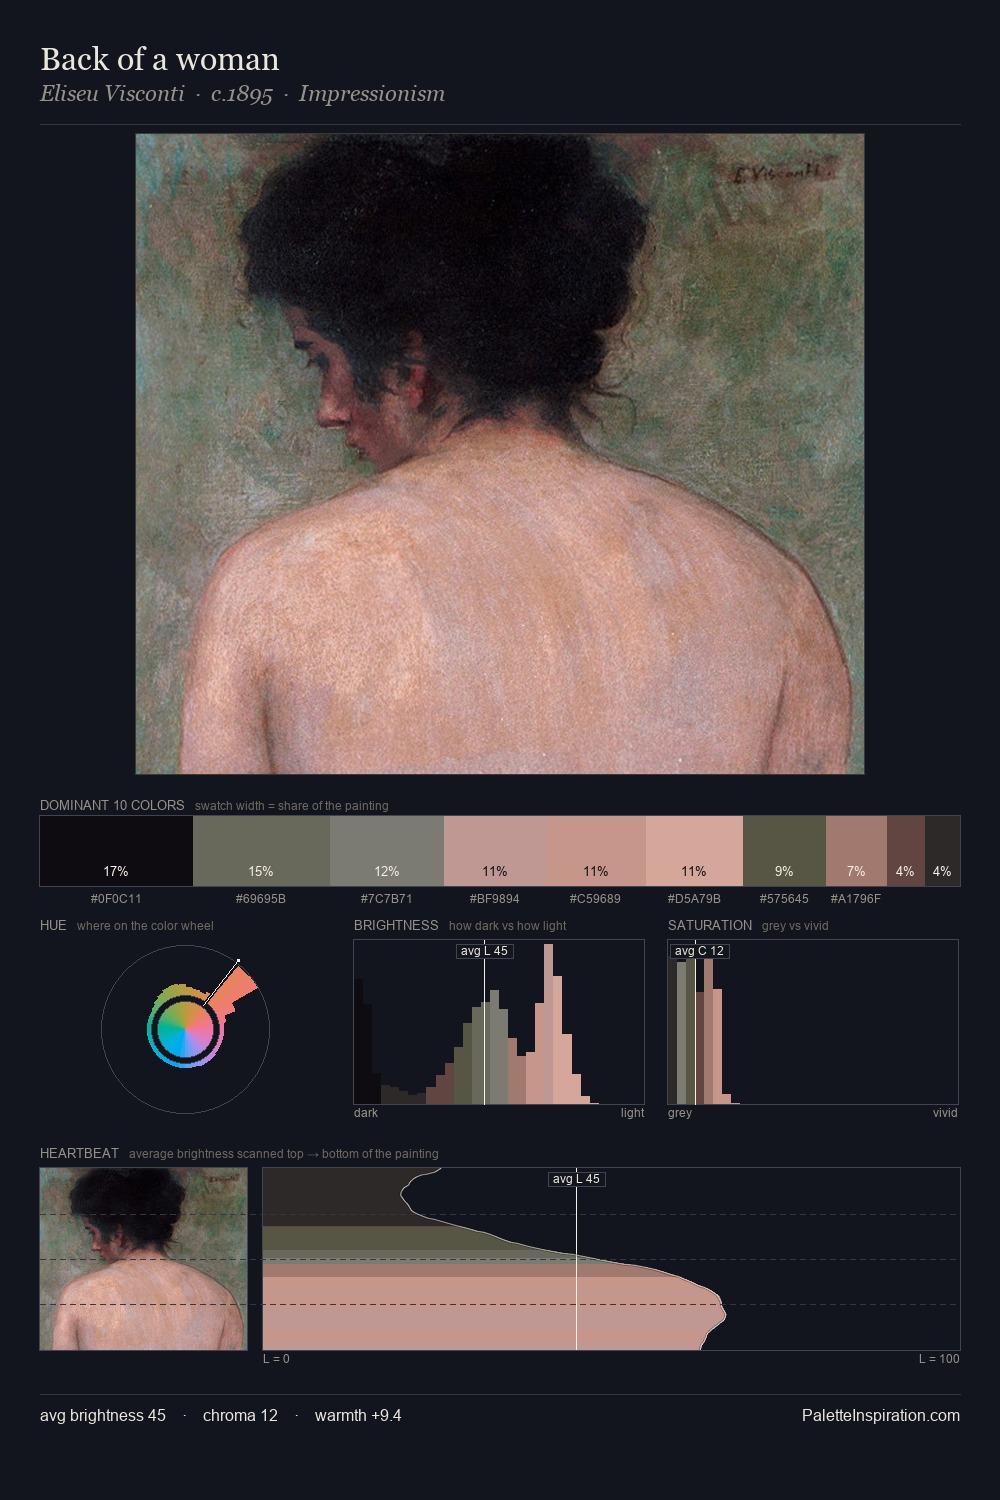Click the hex code '#C59689'
This screenshot has height=1500, width=1000.
pos(596,899)
